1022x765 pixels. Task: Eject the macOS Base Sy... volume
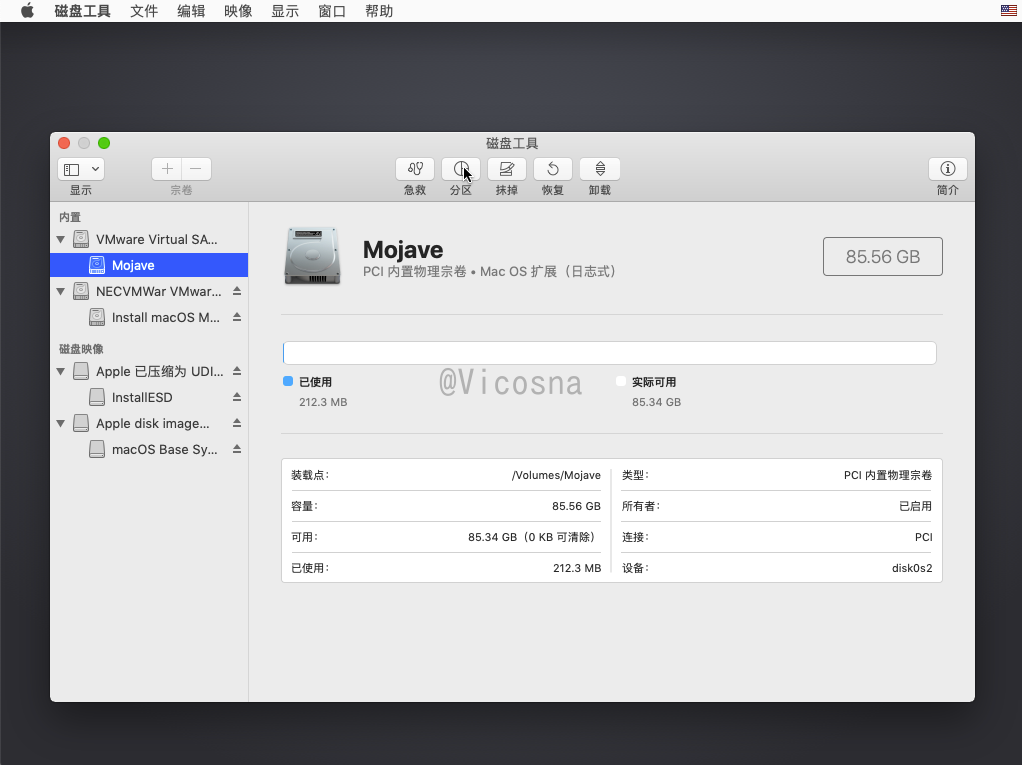(x=237, y=449)
